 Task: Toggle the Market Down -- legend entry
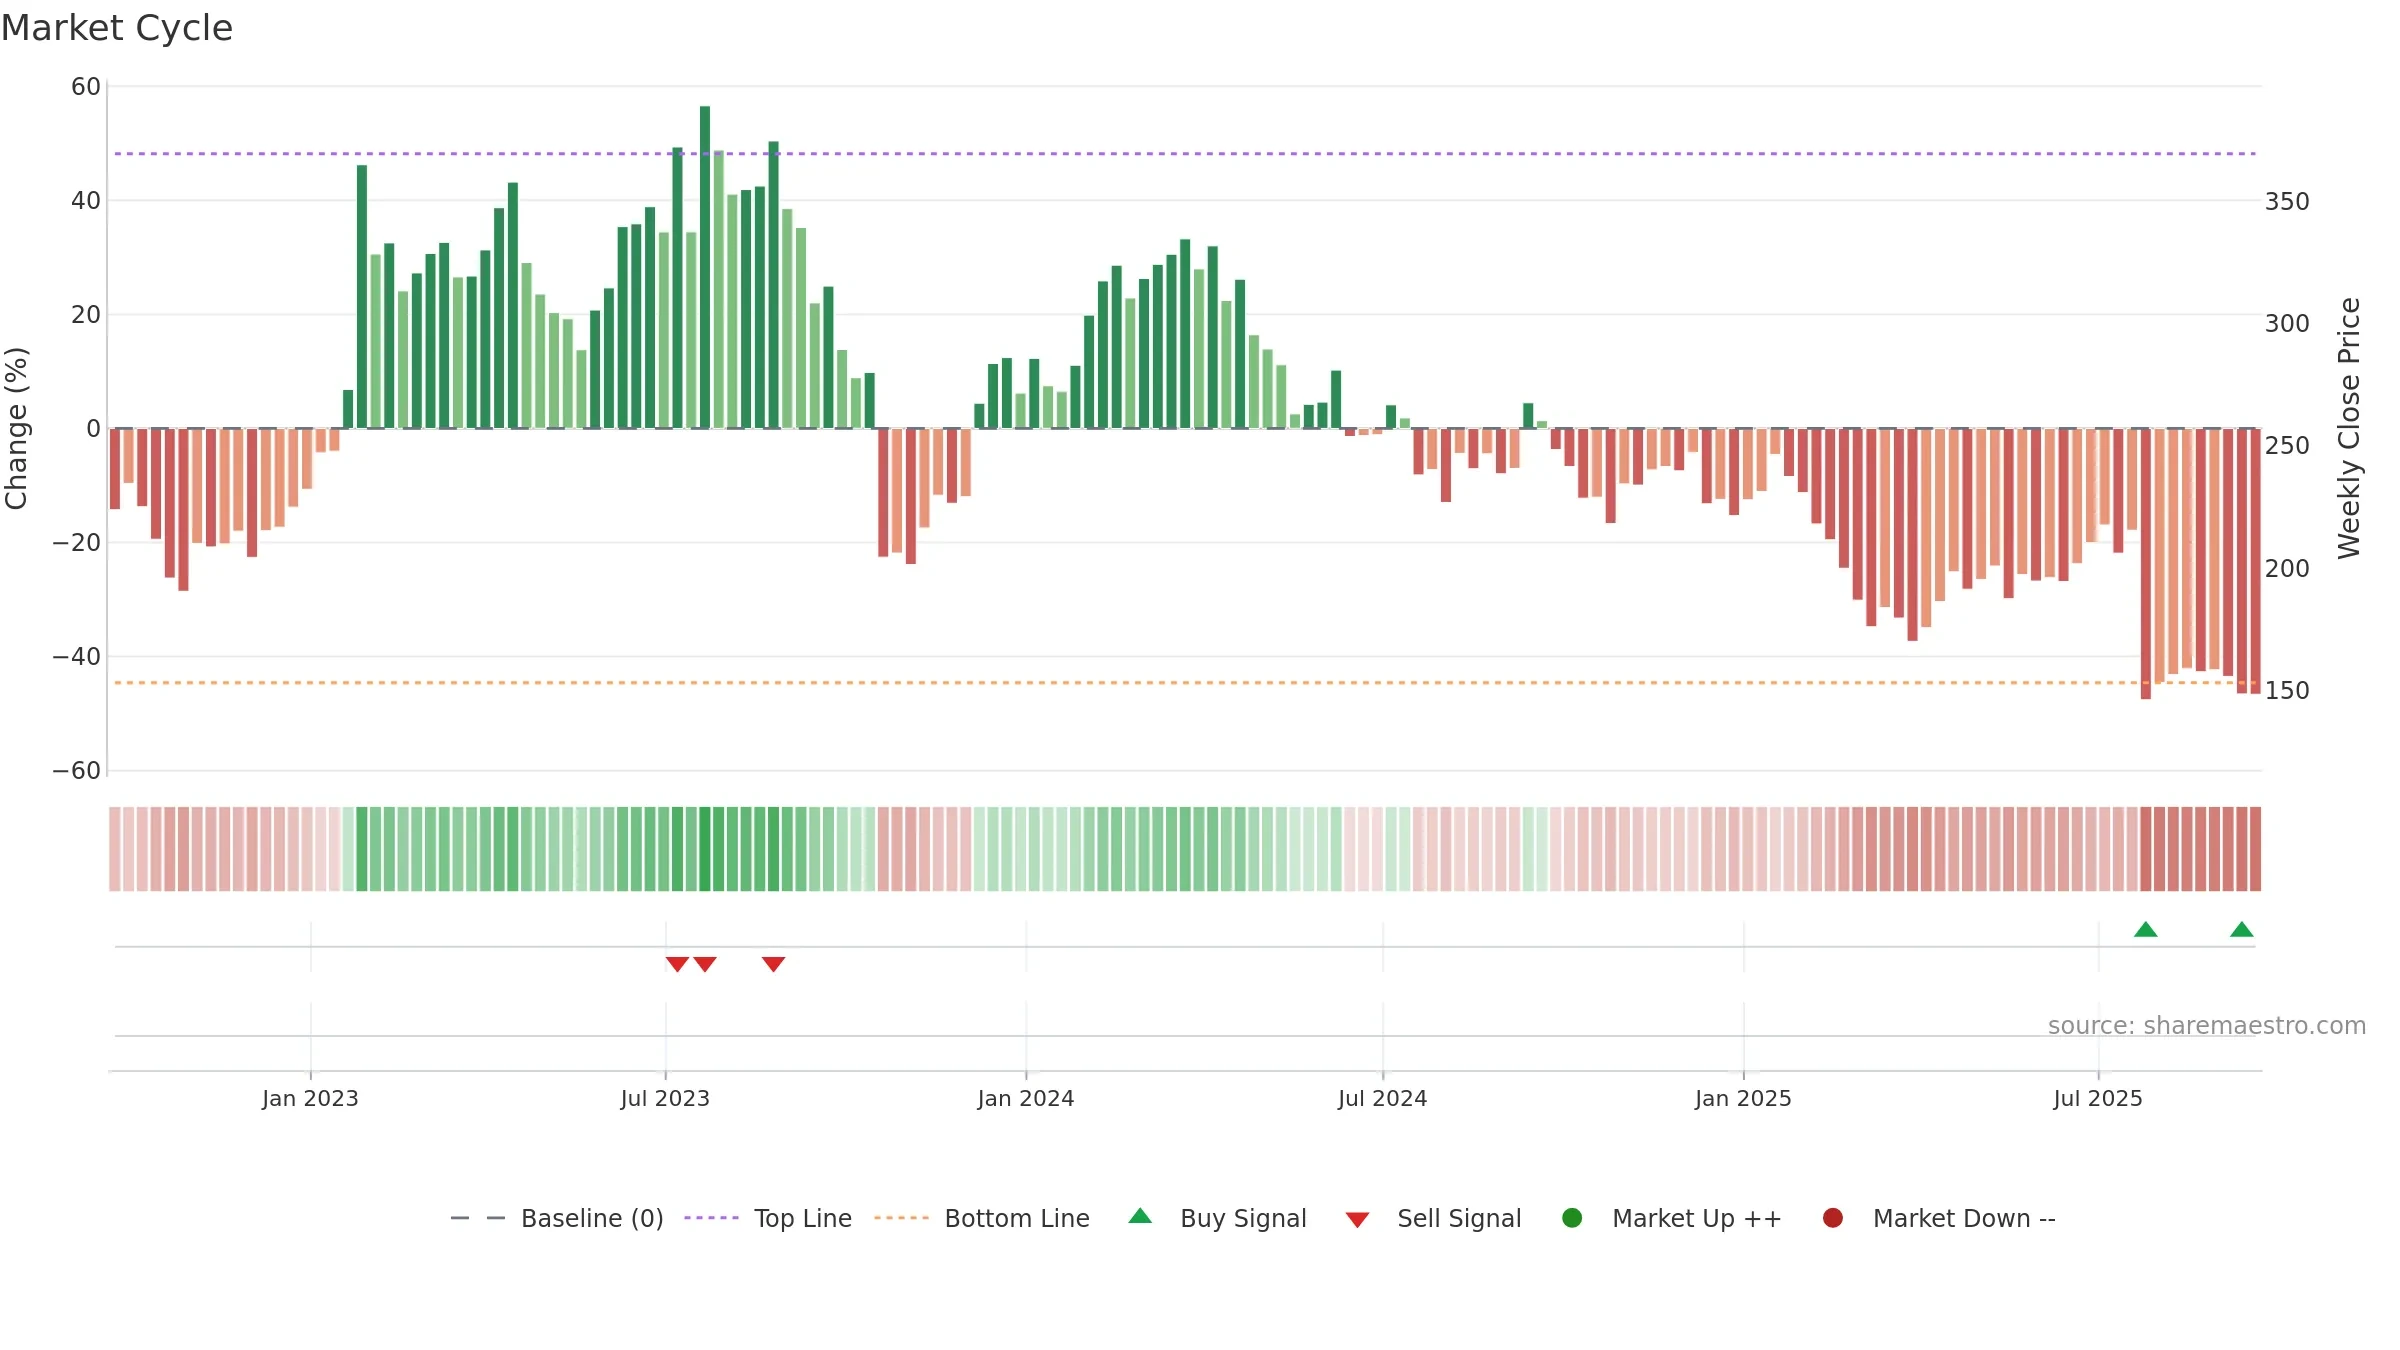(1939, 1218)
